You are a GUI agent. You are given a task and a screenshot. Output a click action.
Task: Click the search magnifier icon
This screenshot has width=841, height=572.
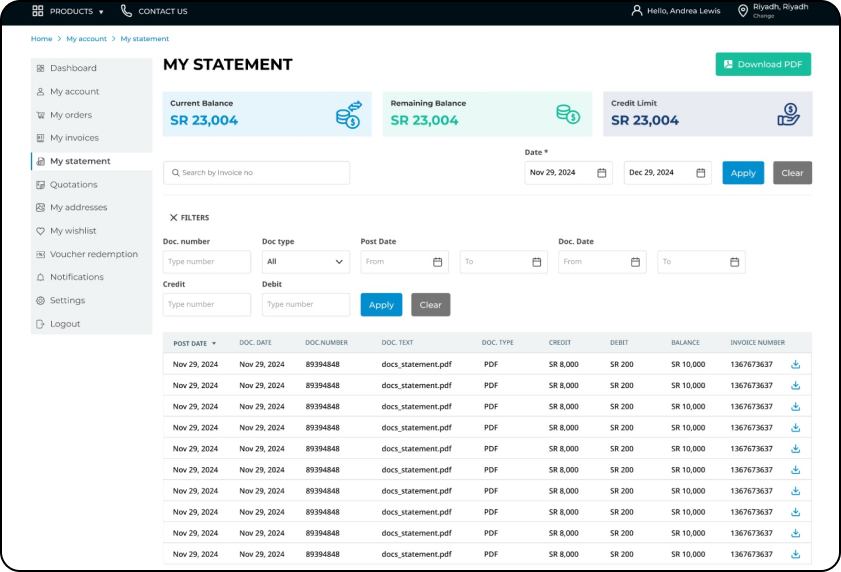175,173
